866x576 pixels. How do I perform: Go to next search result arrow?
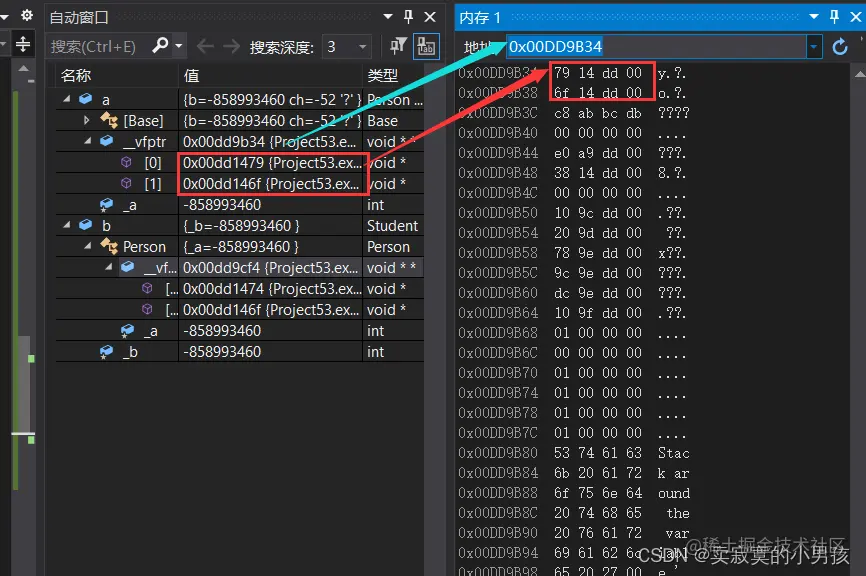pyautogui.click(x=231, y=46)
